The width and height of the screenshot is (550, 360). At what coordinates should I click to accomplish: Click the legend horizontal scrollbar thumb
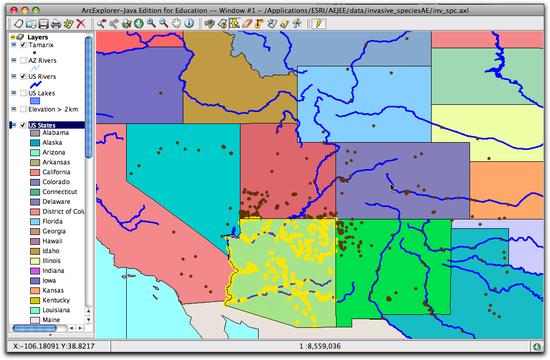tap(34, 328)
